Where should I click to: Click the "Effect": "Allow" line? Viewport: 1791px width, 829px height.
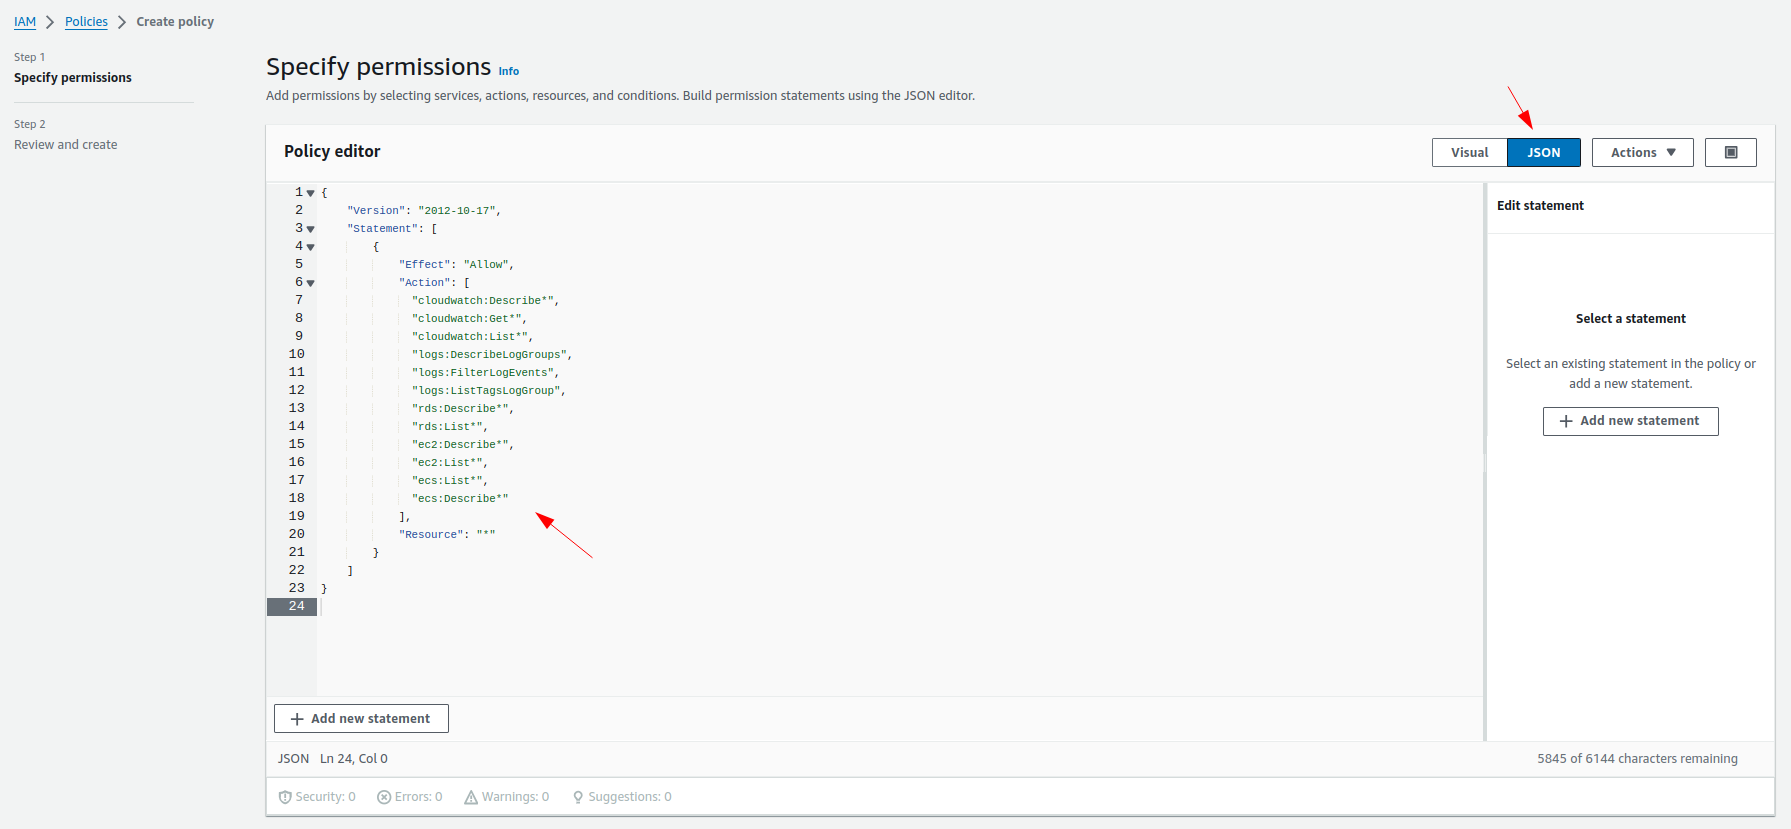pyautogui.click(x=456, y=265)
